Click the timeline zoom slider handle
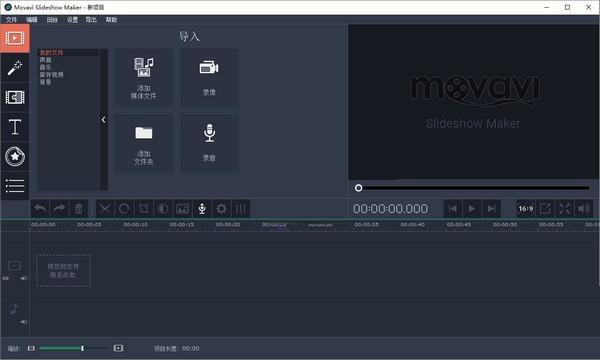The width and height of the screenshot is (600, 360). pos(82,348)
